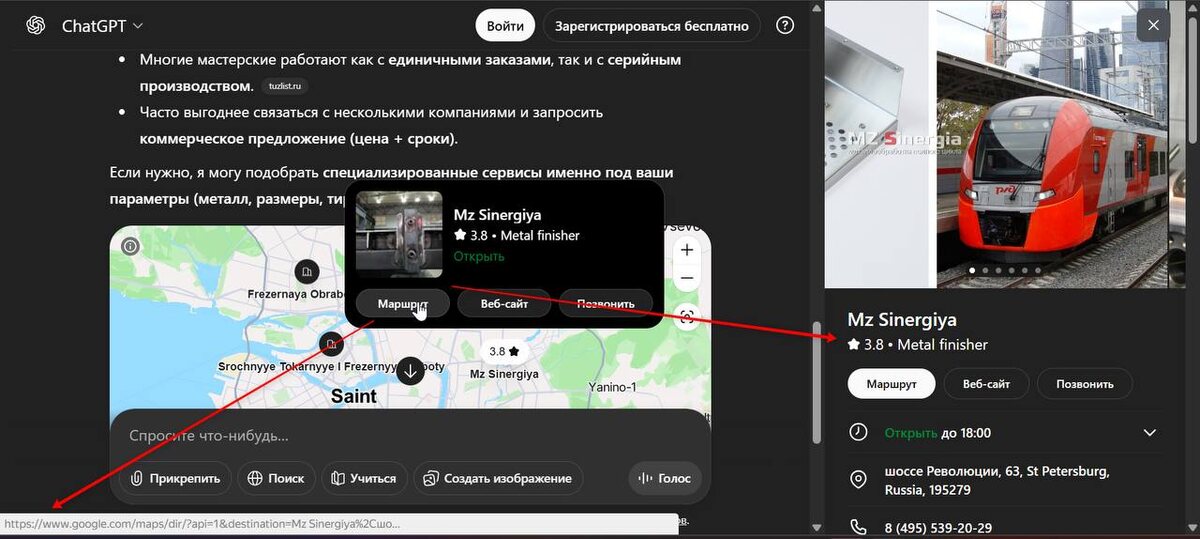1200x539 pixels.
Task: Zoom in the map with plus
Action: 687,250
